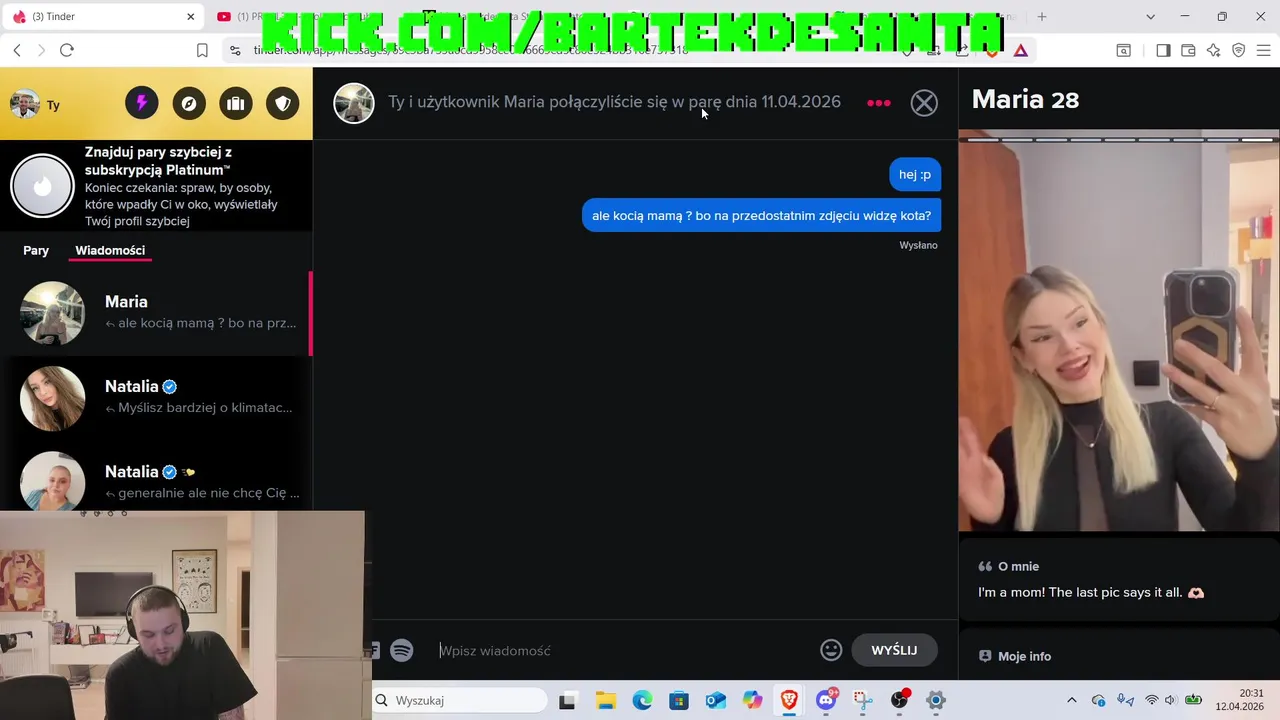Viewport: 1280px width, 720px height.
Task: Open the emoji picker smiley icon
Action: click(x=831, y=650)
